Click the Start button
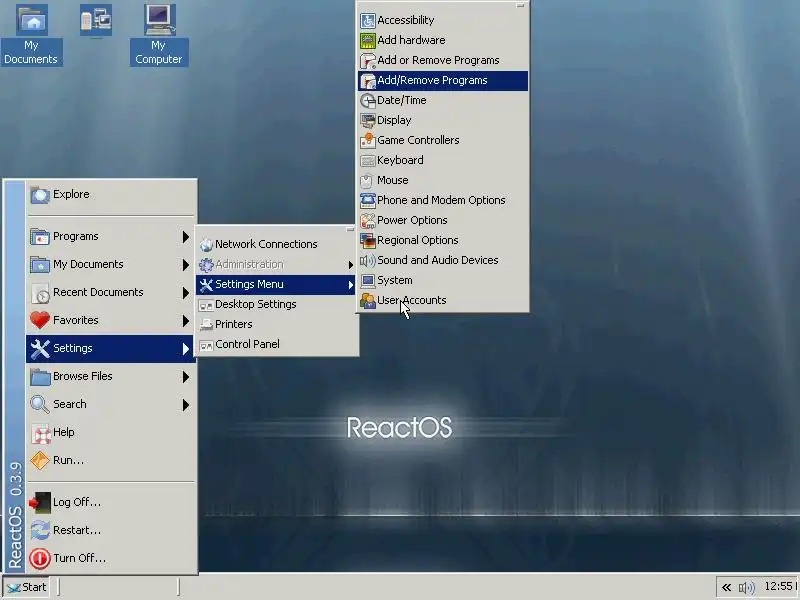The width and height of the screenshot is (800, 600). 28,587
